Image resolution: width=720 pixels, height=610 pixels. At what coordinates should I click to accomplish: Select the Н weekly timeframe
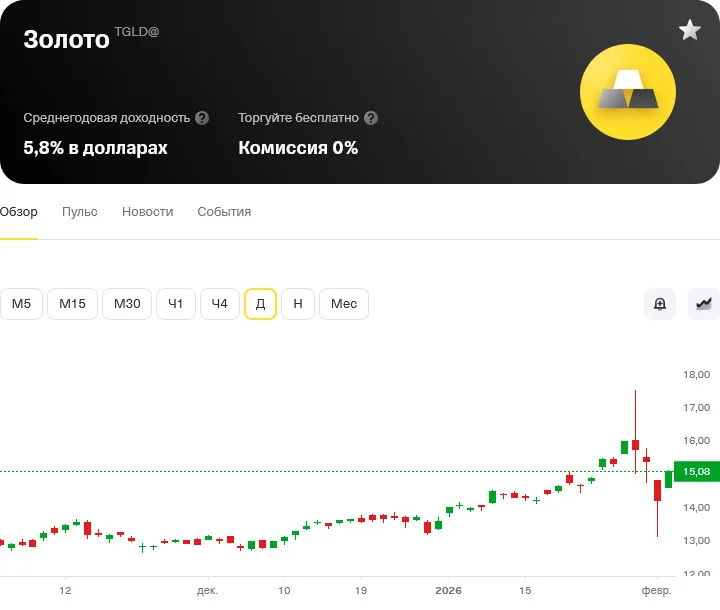298,304
